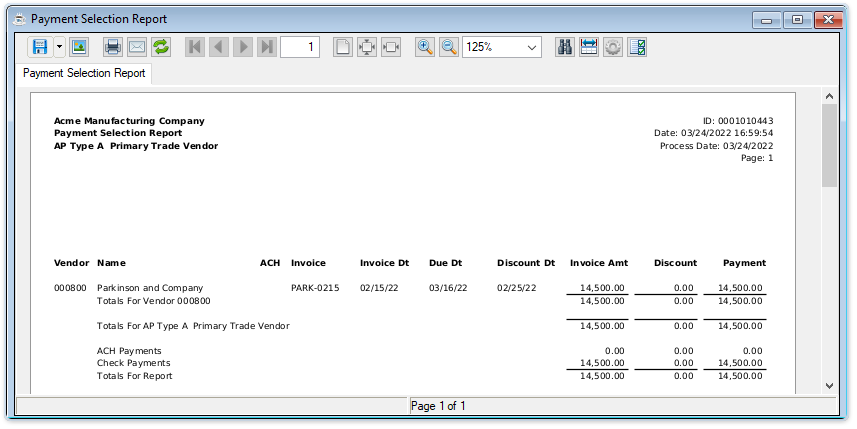
Task: Click the single blank page icon
Action: (343, 47)
